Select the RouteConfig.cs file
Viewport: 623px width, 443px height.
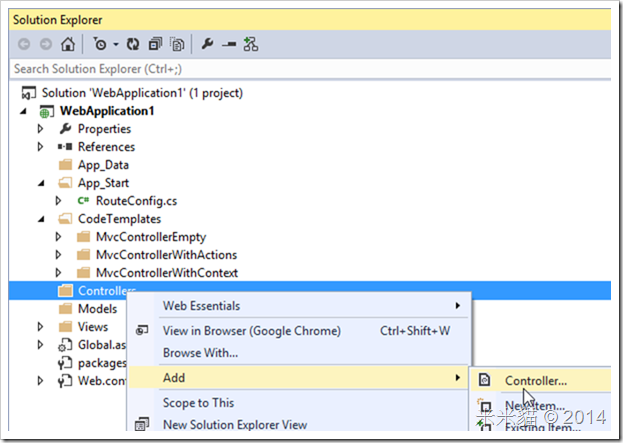click(x=136, y=201)
